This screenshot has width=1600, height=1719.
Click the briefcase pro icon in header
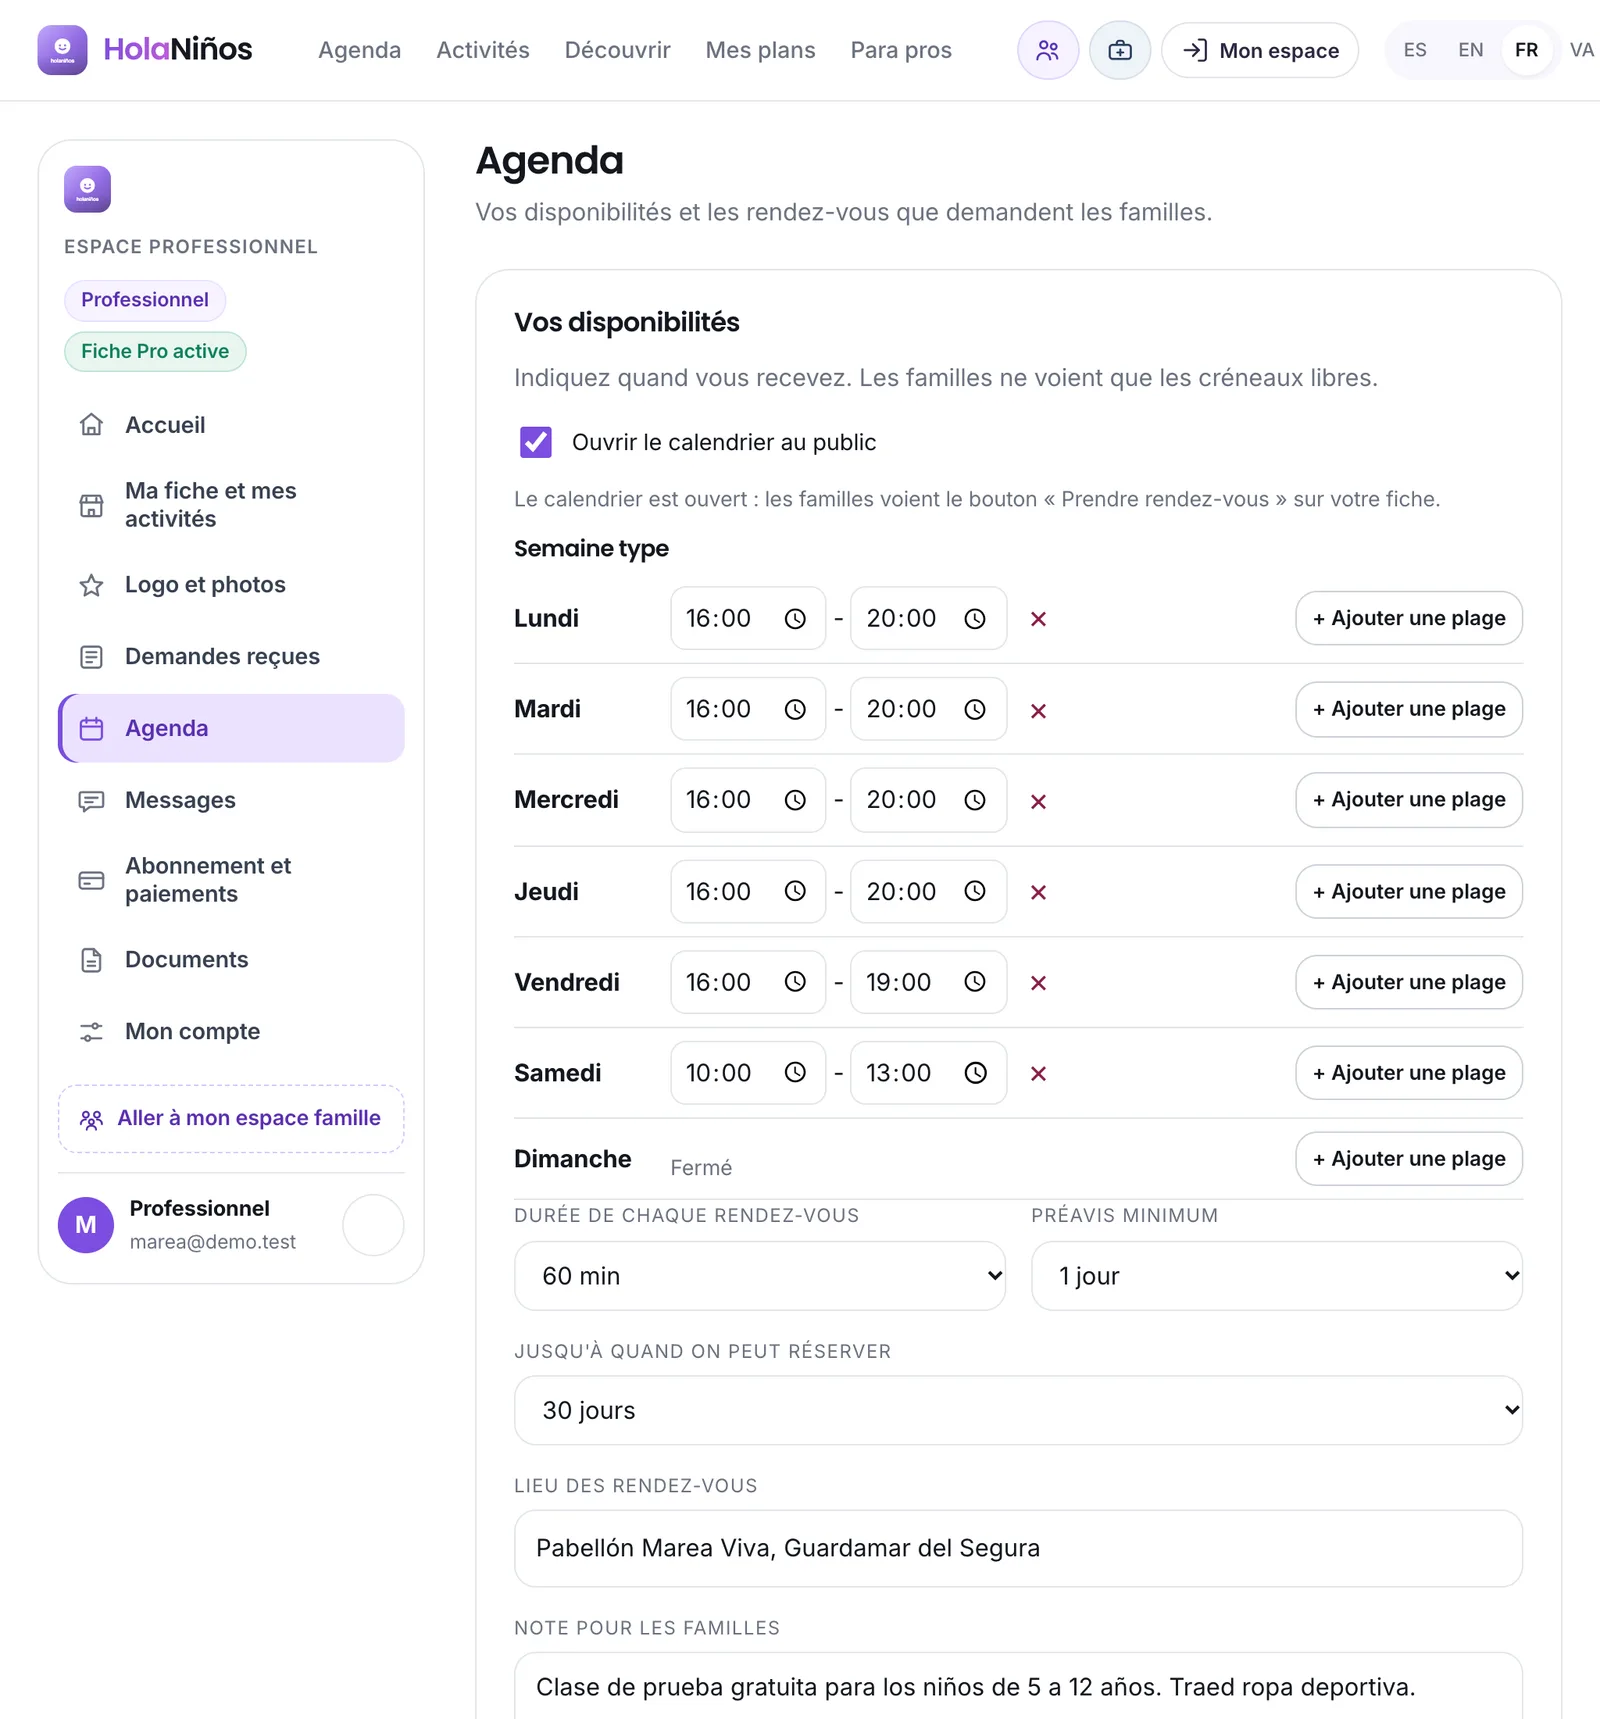(1120, 50)
